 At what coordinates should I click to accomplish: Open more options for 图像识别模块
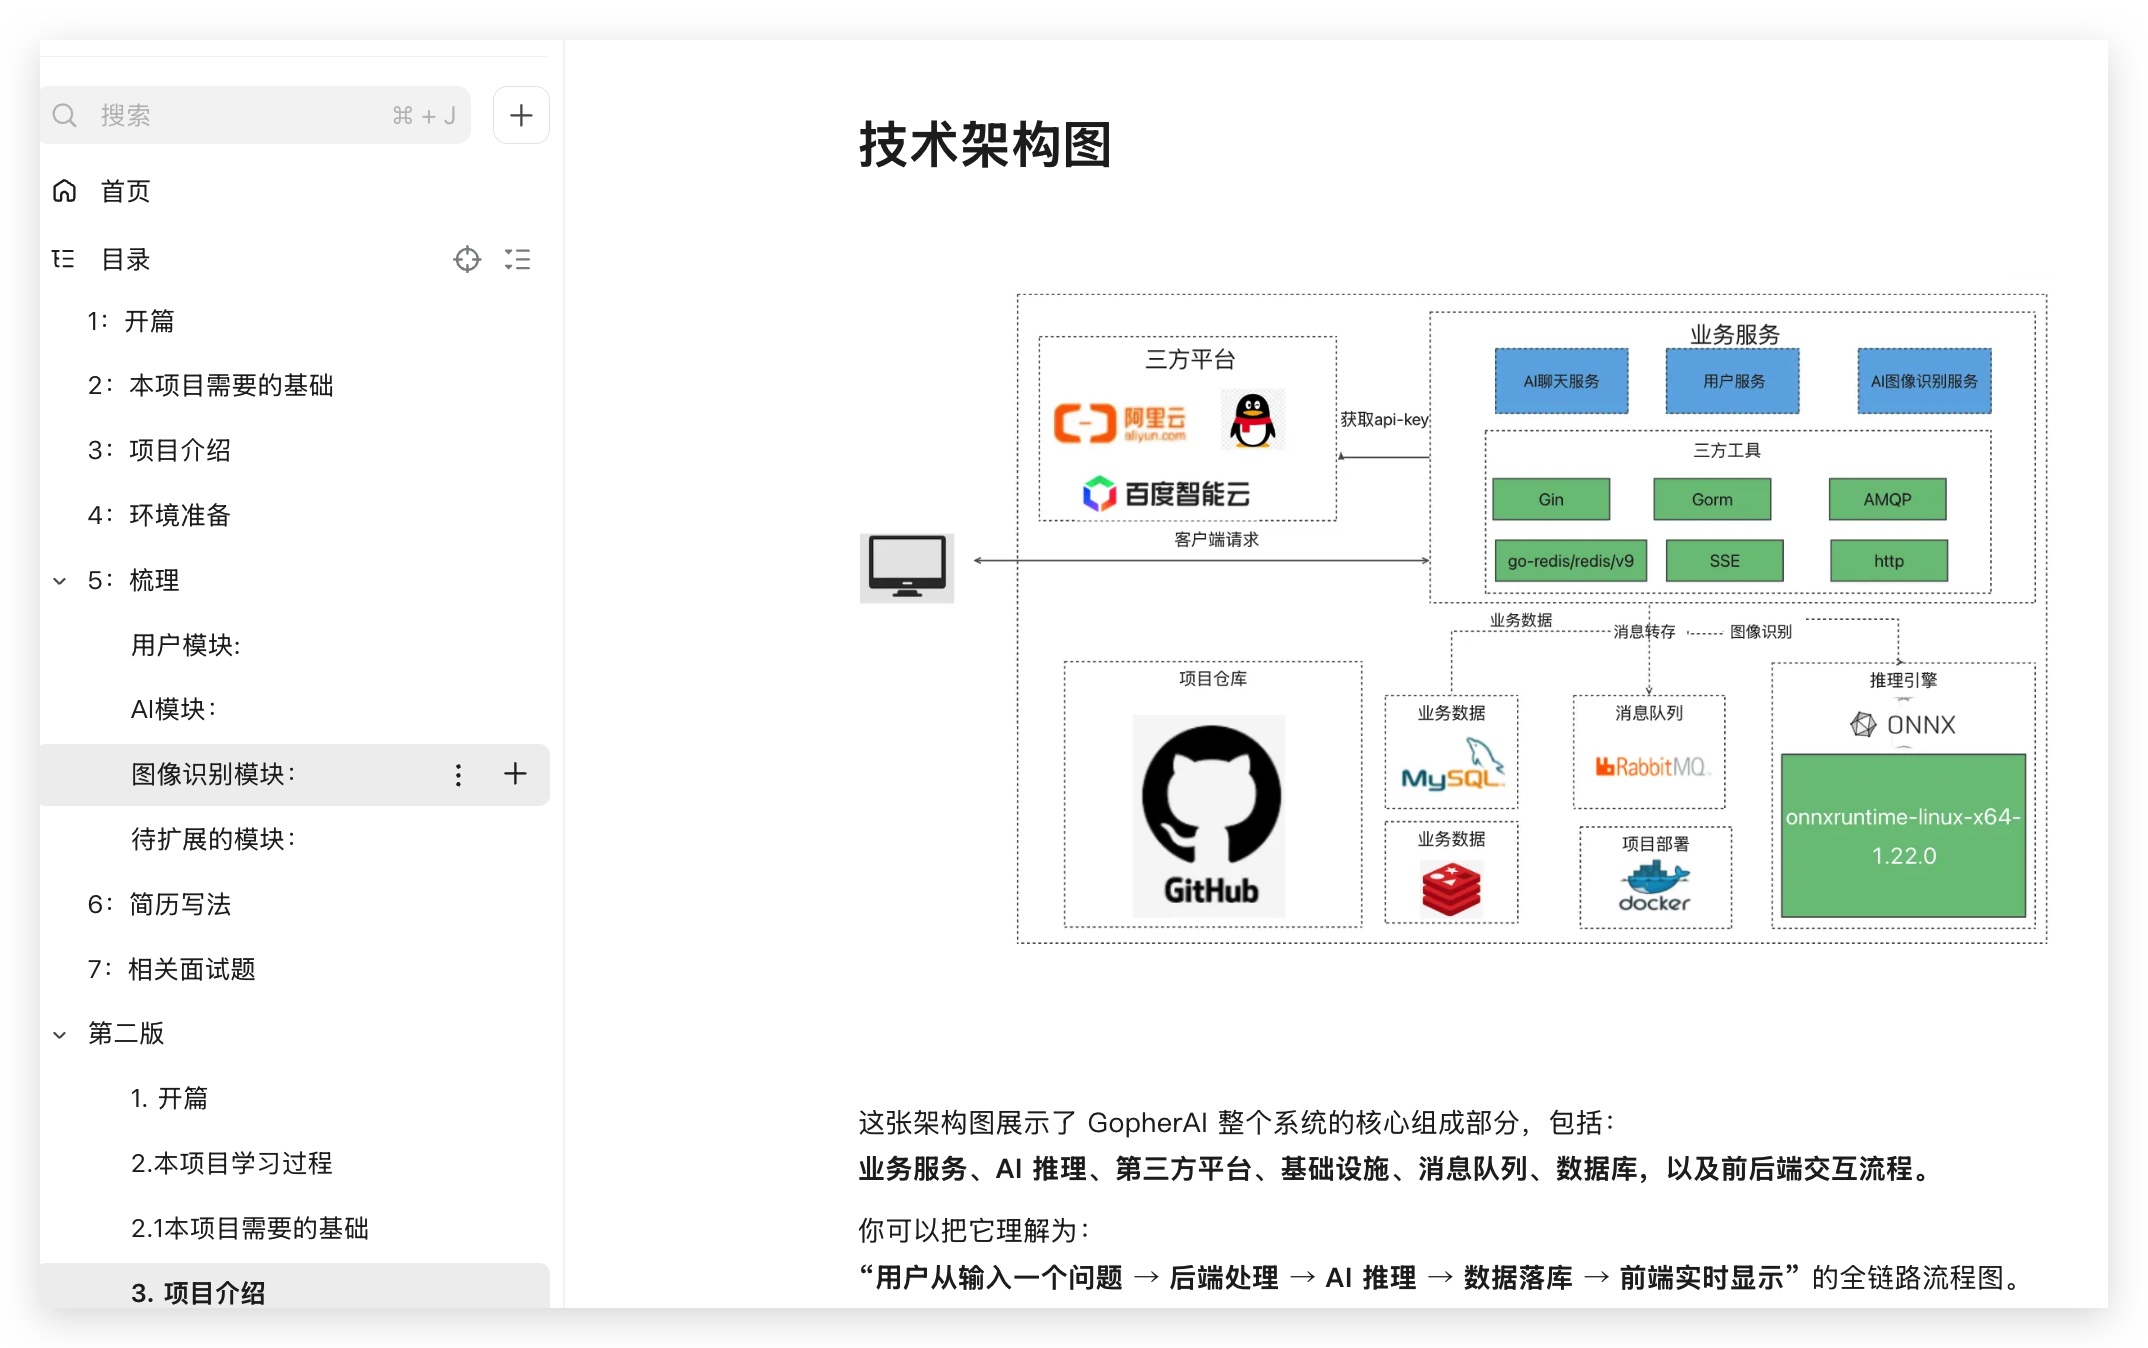(x=458, y=775)
